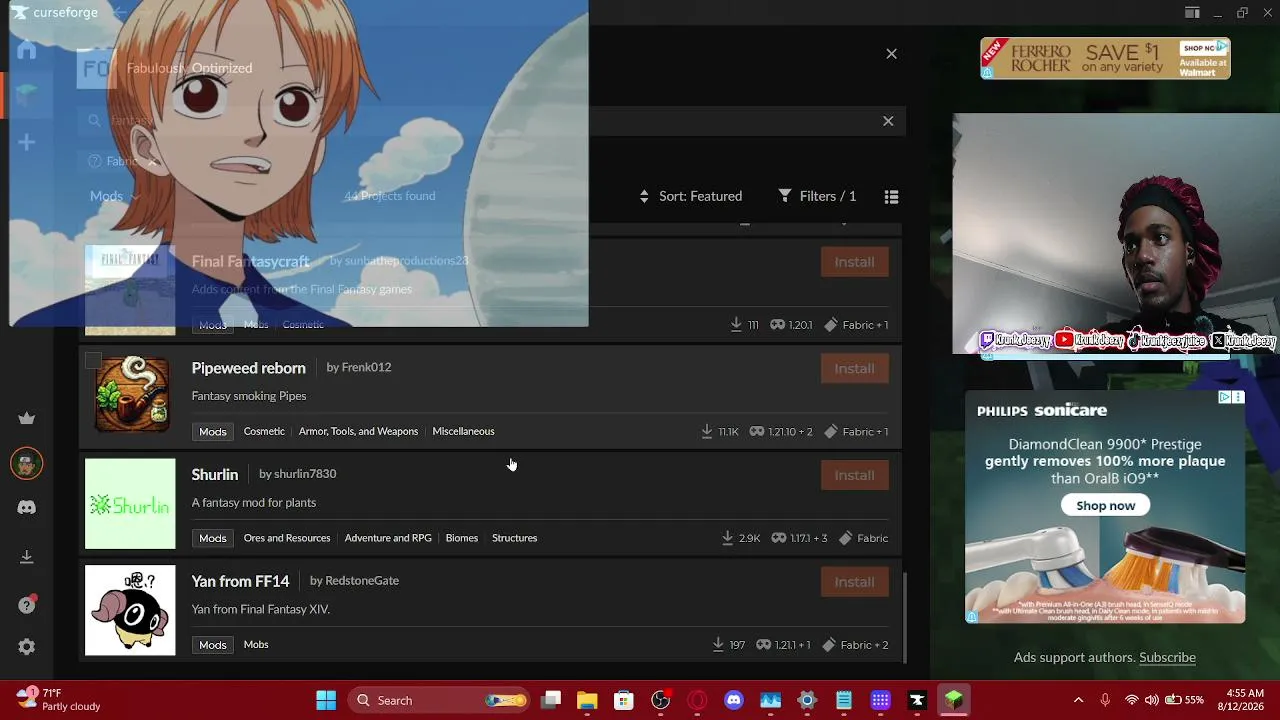Image resolution: width=1280 pixels, height=720 pixels.
Task: Select the Mods tag on Yan from FF14
Action: 213,645
